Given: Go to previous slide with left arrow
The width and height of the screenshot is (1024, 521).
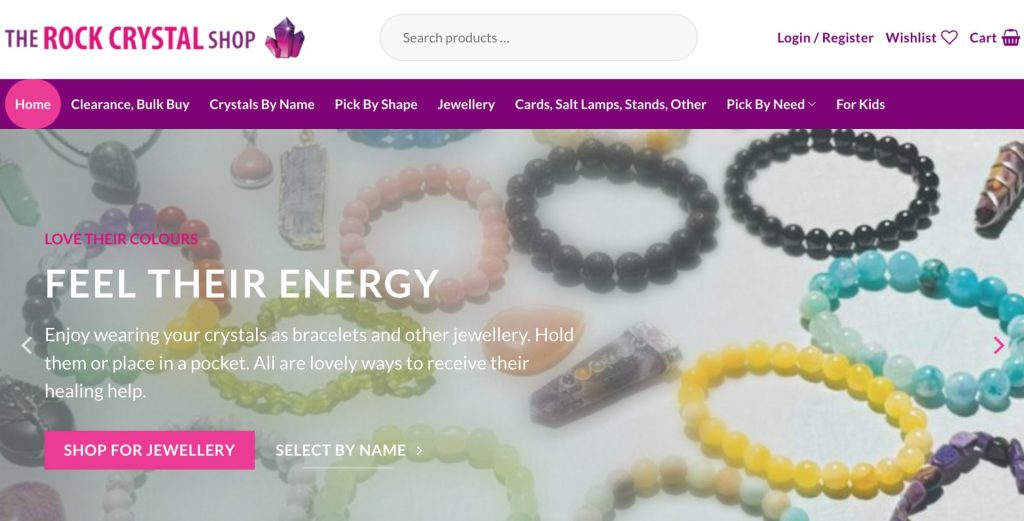Looking at the screenshot, I should pyautogui.click(x=27, y=345).
